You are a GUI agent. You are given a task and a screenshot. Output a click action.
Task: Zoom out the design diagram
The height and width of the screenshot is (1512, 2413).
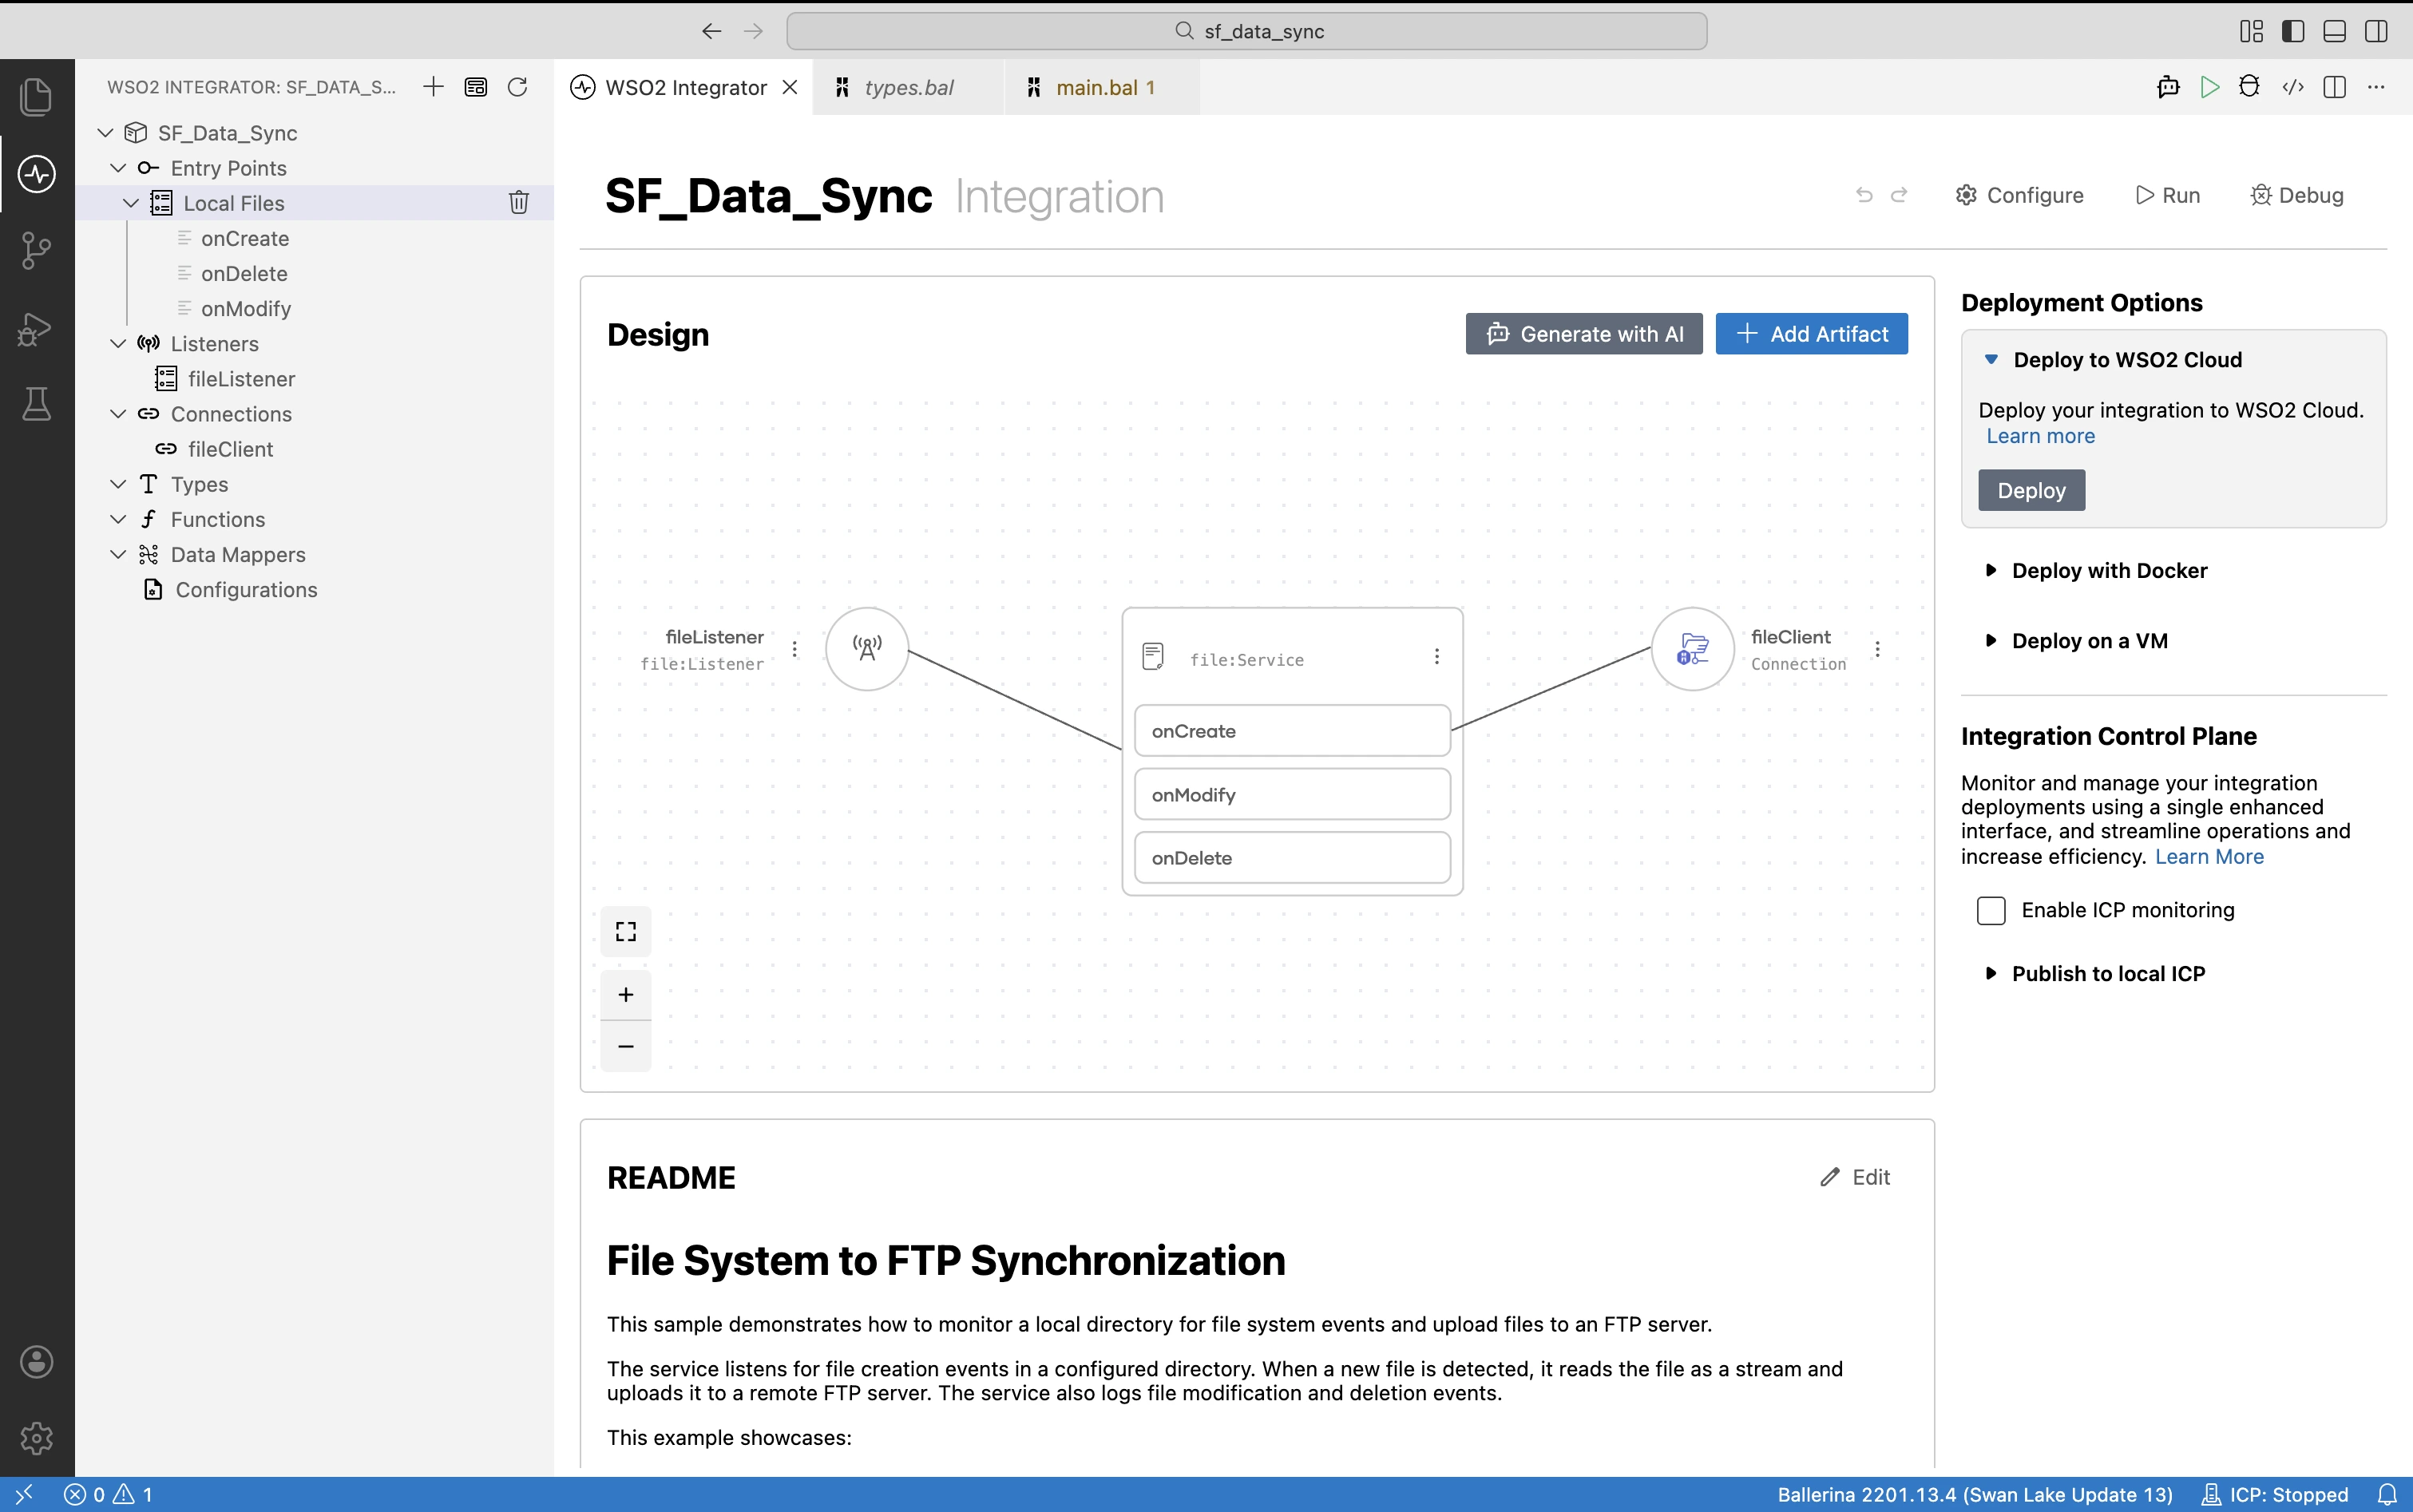[x=626, y=1046]
